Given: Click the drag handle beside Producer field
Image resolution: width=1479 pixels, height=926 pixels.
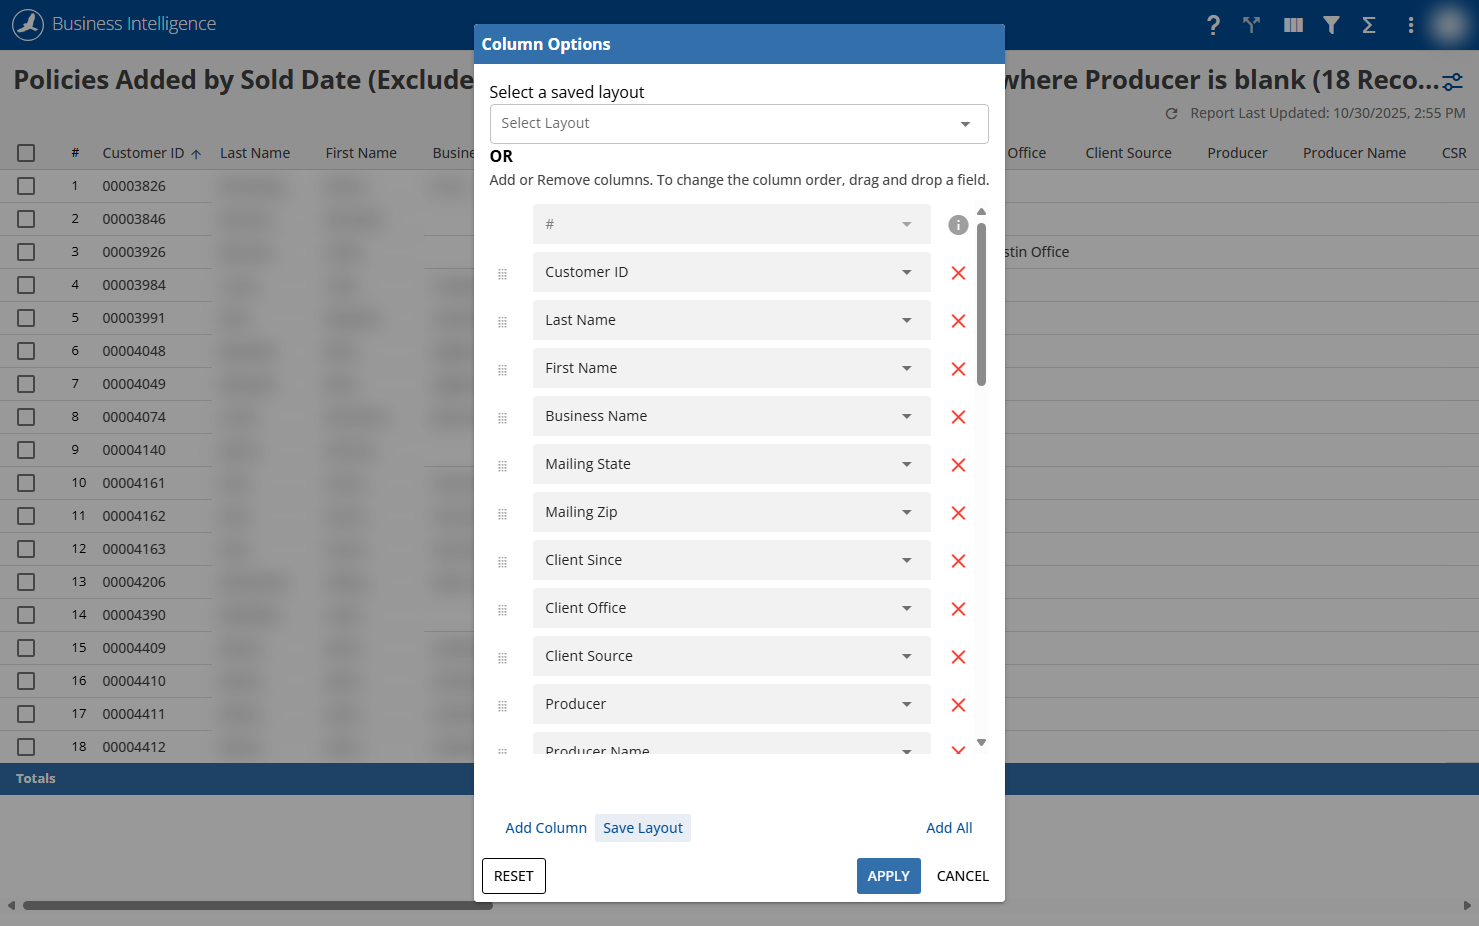Looking at the screenshot, I should point(502,706).
